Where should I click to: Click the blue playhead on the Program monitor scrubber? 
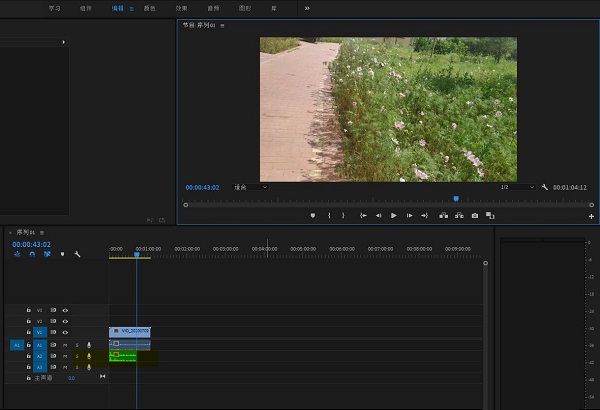click(x=456, y=199)
